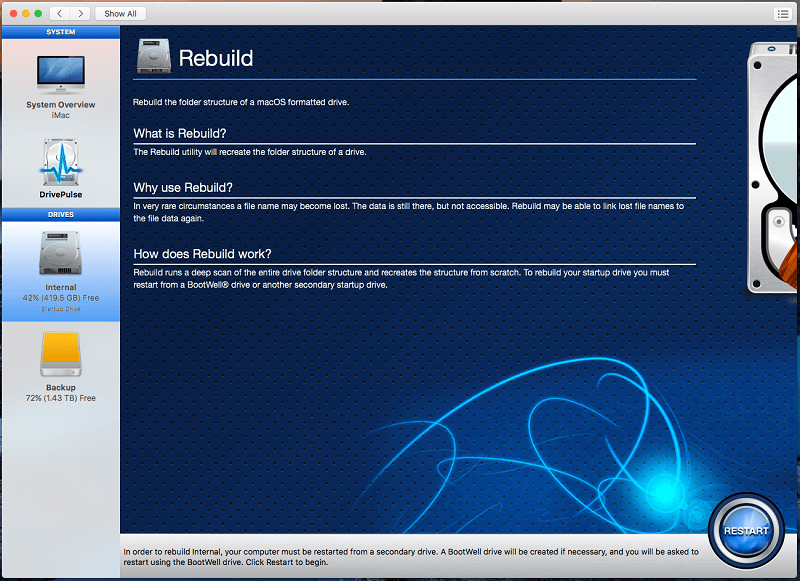Image resolution: width=800 pixels, height=581 pixels.
Task: Close the window with red button
Action: pyautogui.click(x=13, y=14)
